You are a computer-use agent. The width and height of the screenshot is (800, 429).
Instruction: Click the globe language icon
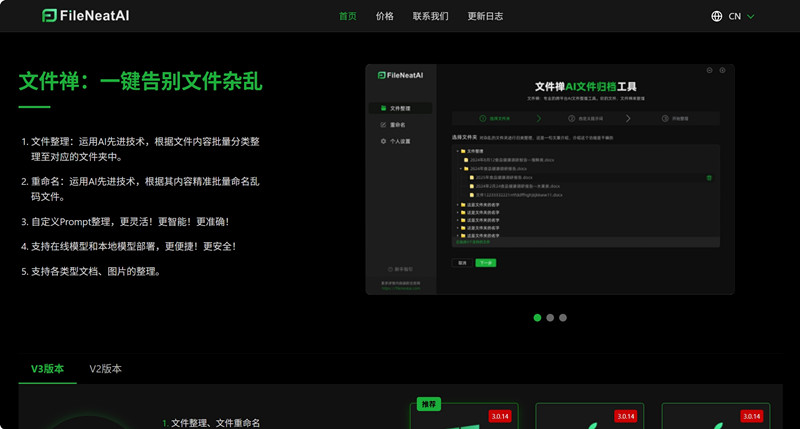[x=717, y=16]
